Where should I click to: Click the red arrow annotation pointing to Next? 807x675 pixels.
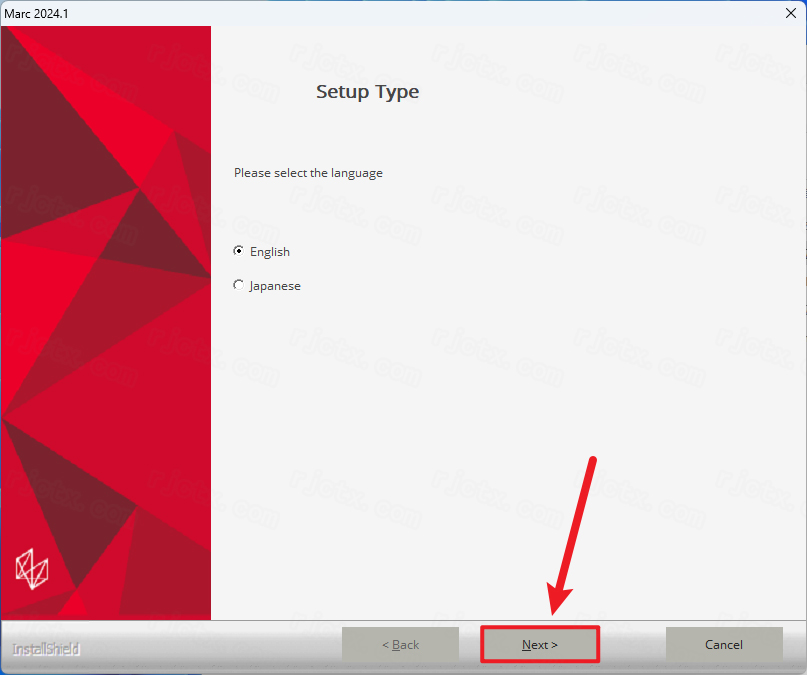(x=572, y=535)
